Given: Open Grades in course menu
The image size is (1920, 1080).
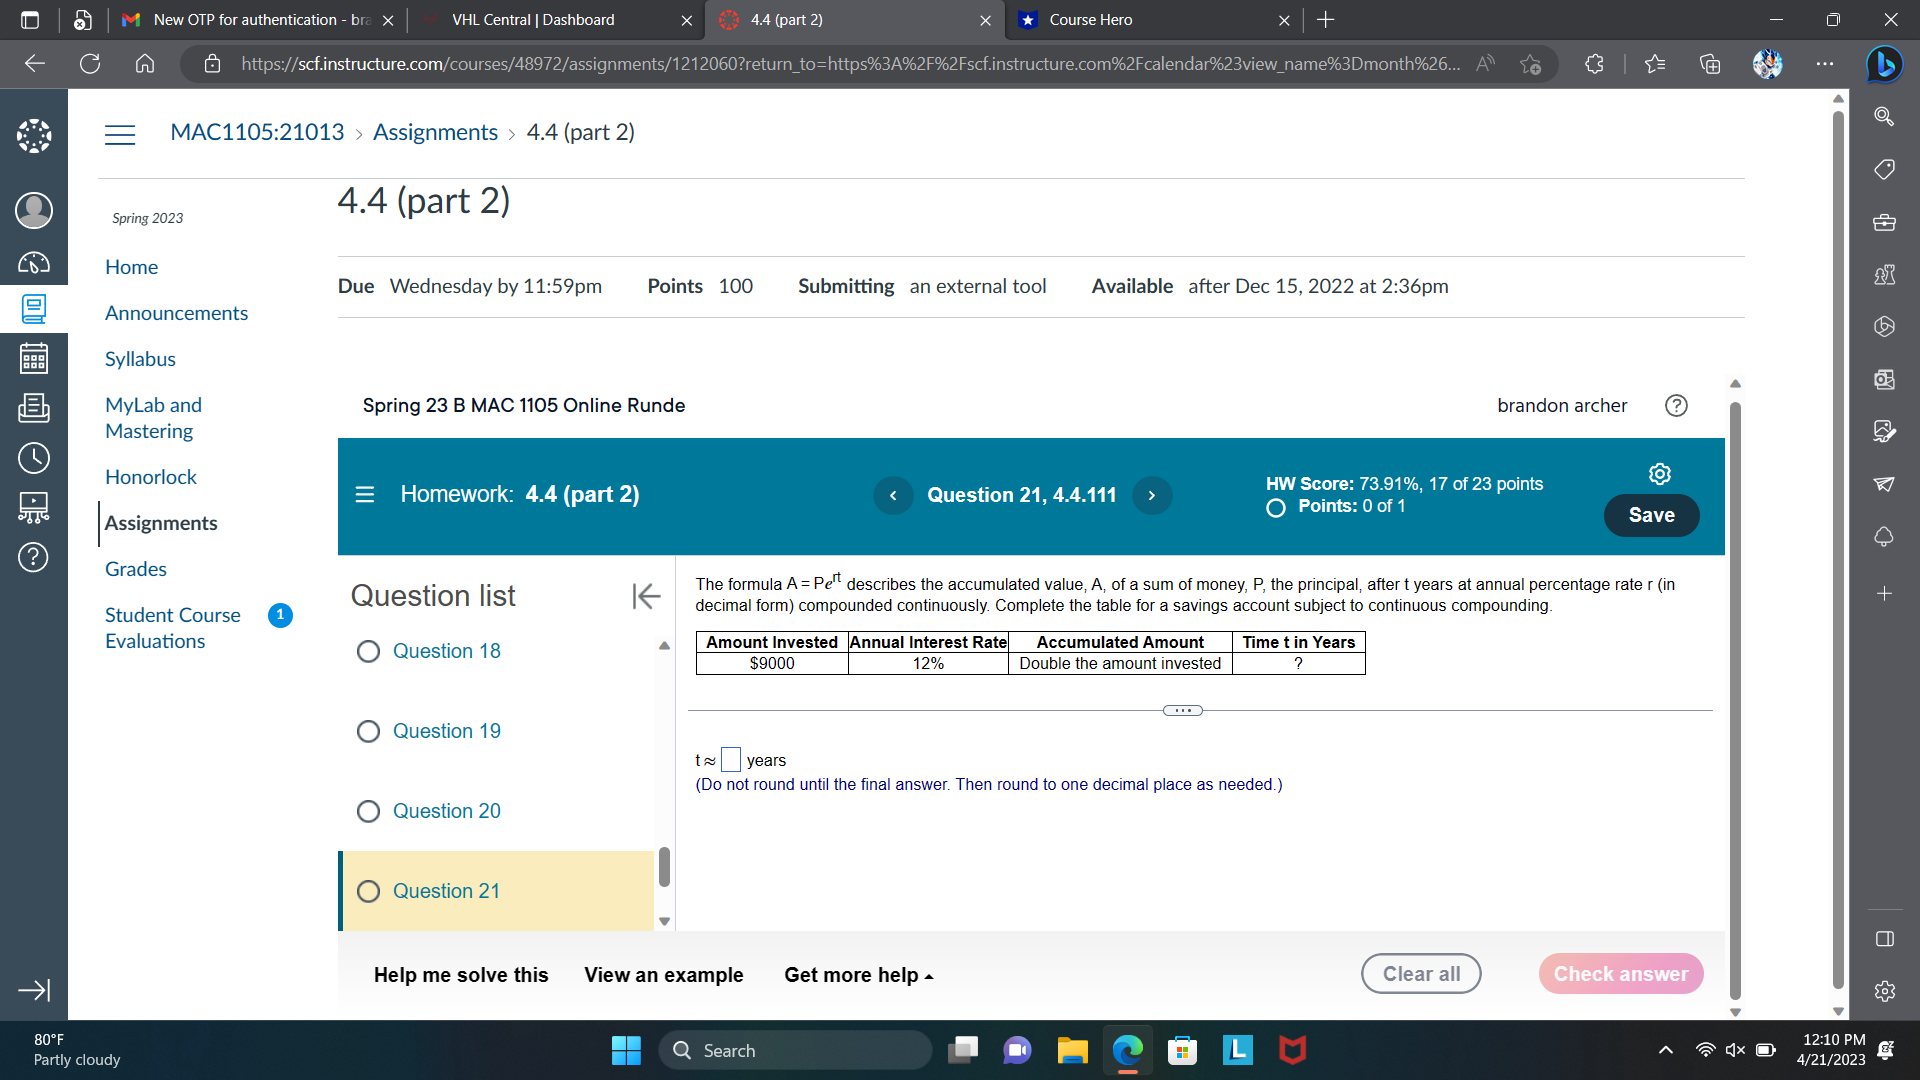Looking at the screenshot, I should (136, 569).
